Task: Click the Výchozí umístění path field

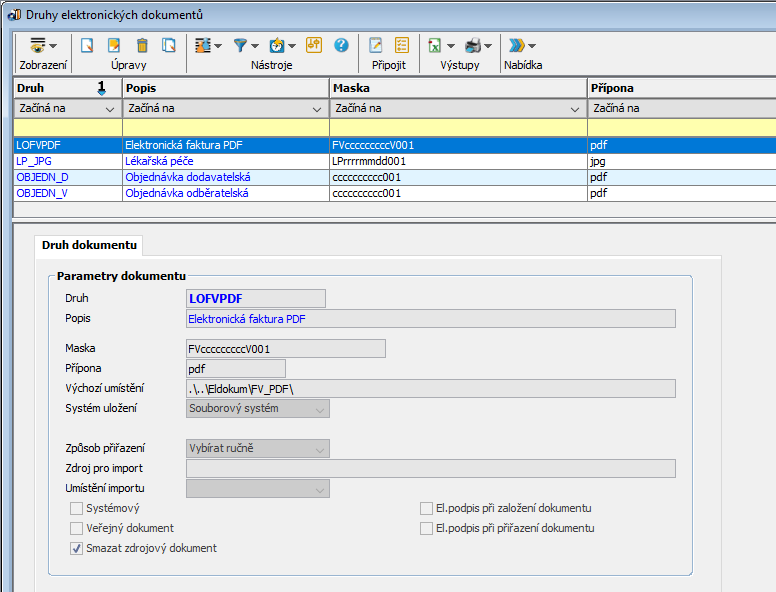Action: (430, 388)
